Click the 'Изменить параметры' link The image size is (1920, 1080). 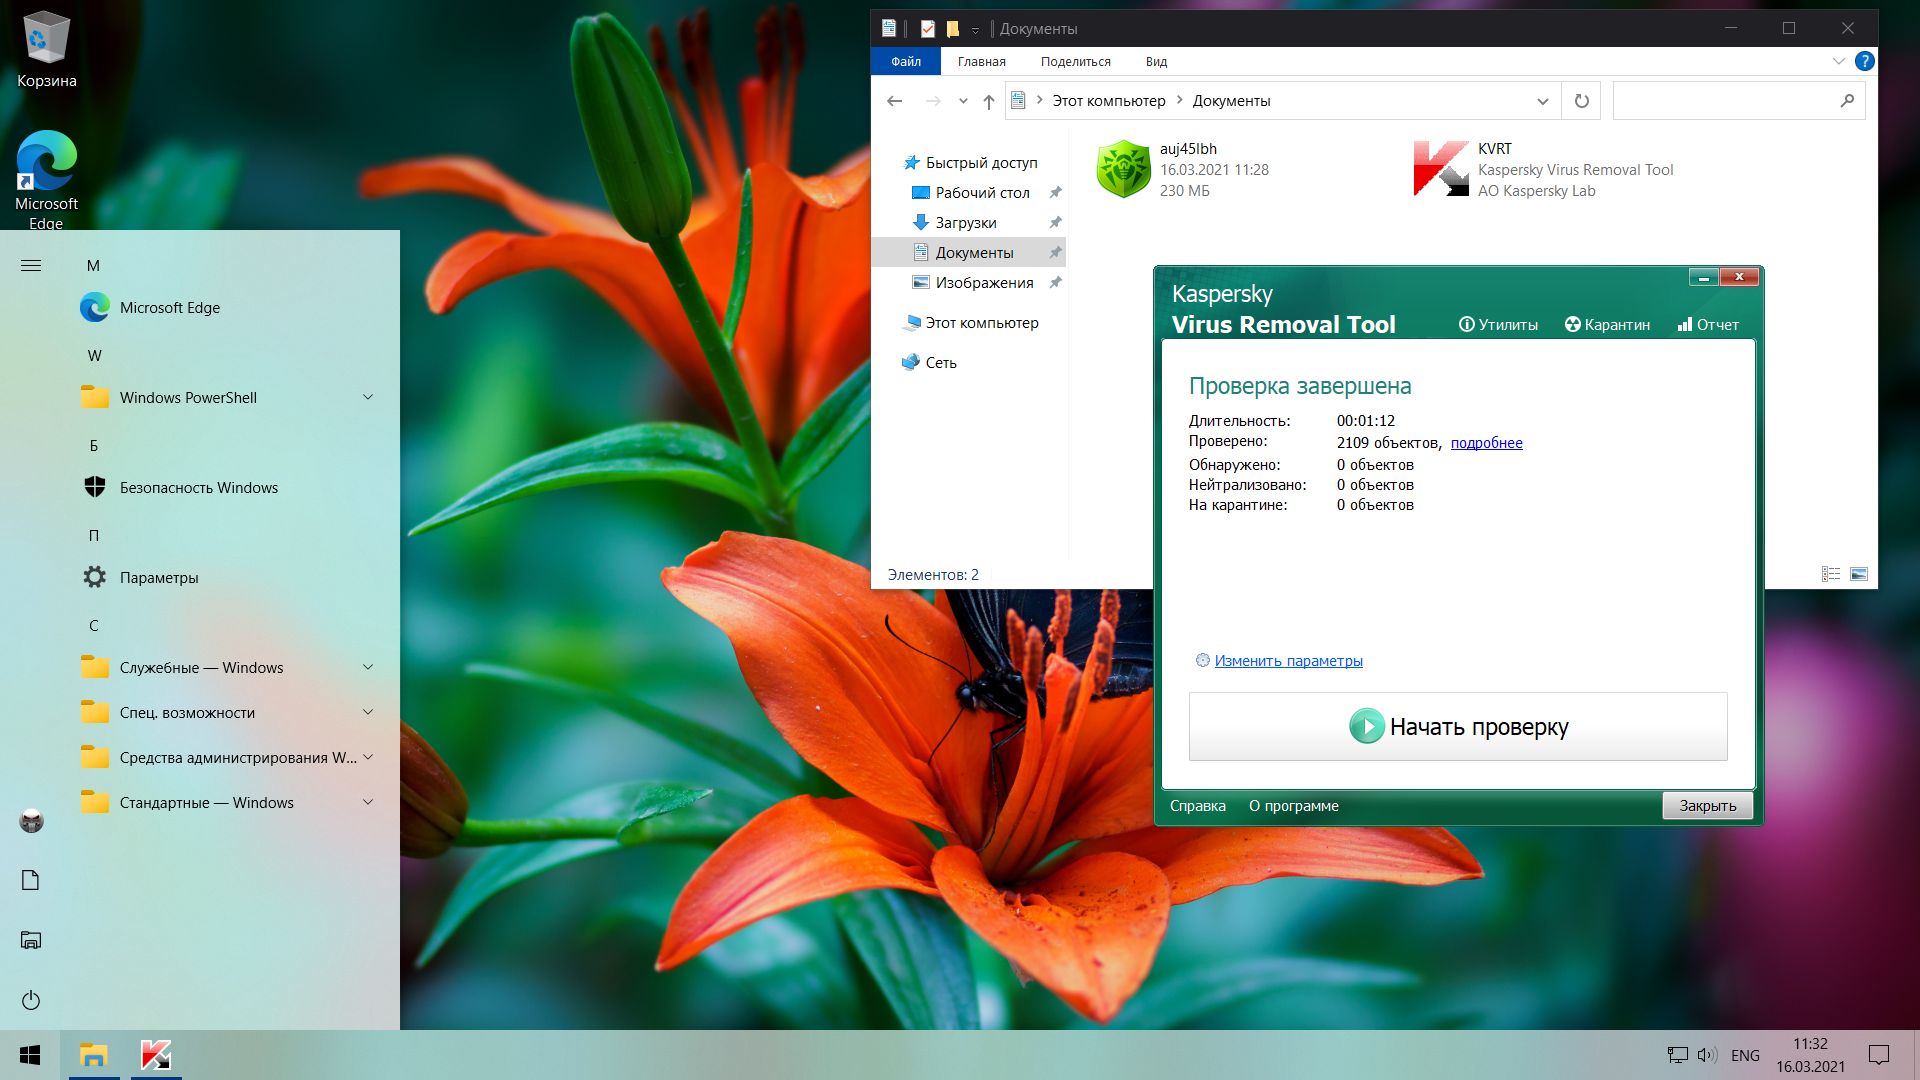tap(1288, 661)
